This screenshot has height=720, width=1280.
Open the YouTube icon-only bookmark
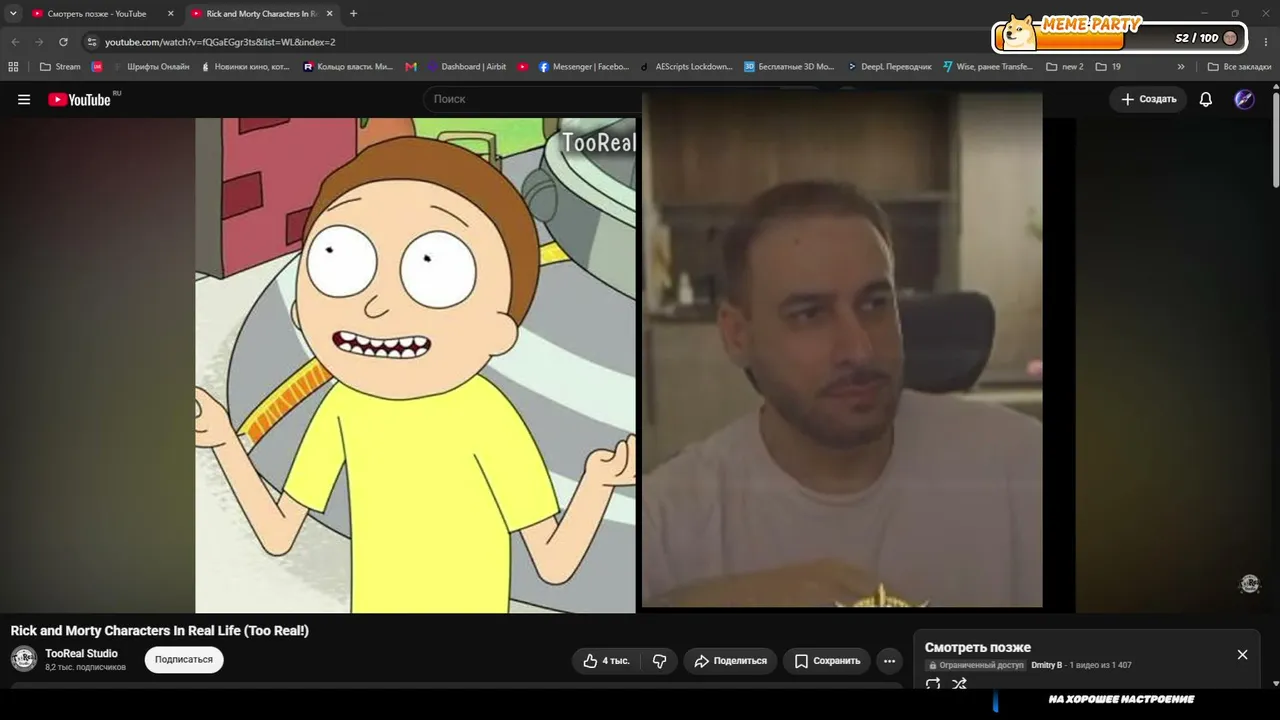(523, 67)
